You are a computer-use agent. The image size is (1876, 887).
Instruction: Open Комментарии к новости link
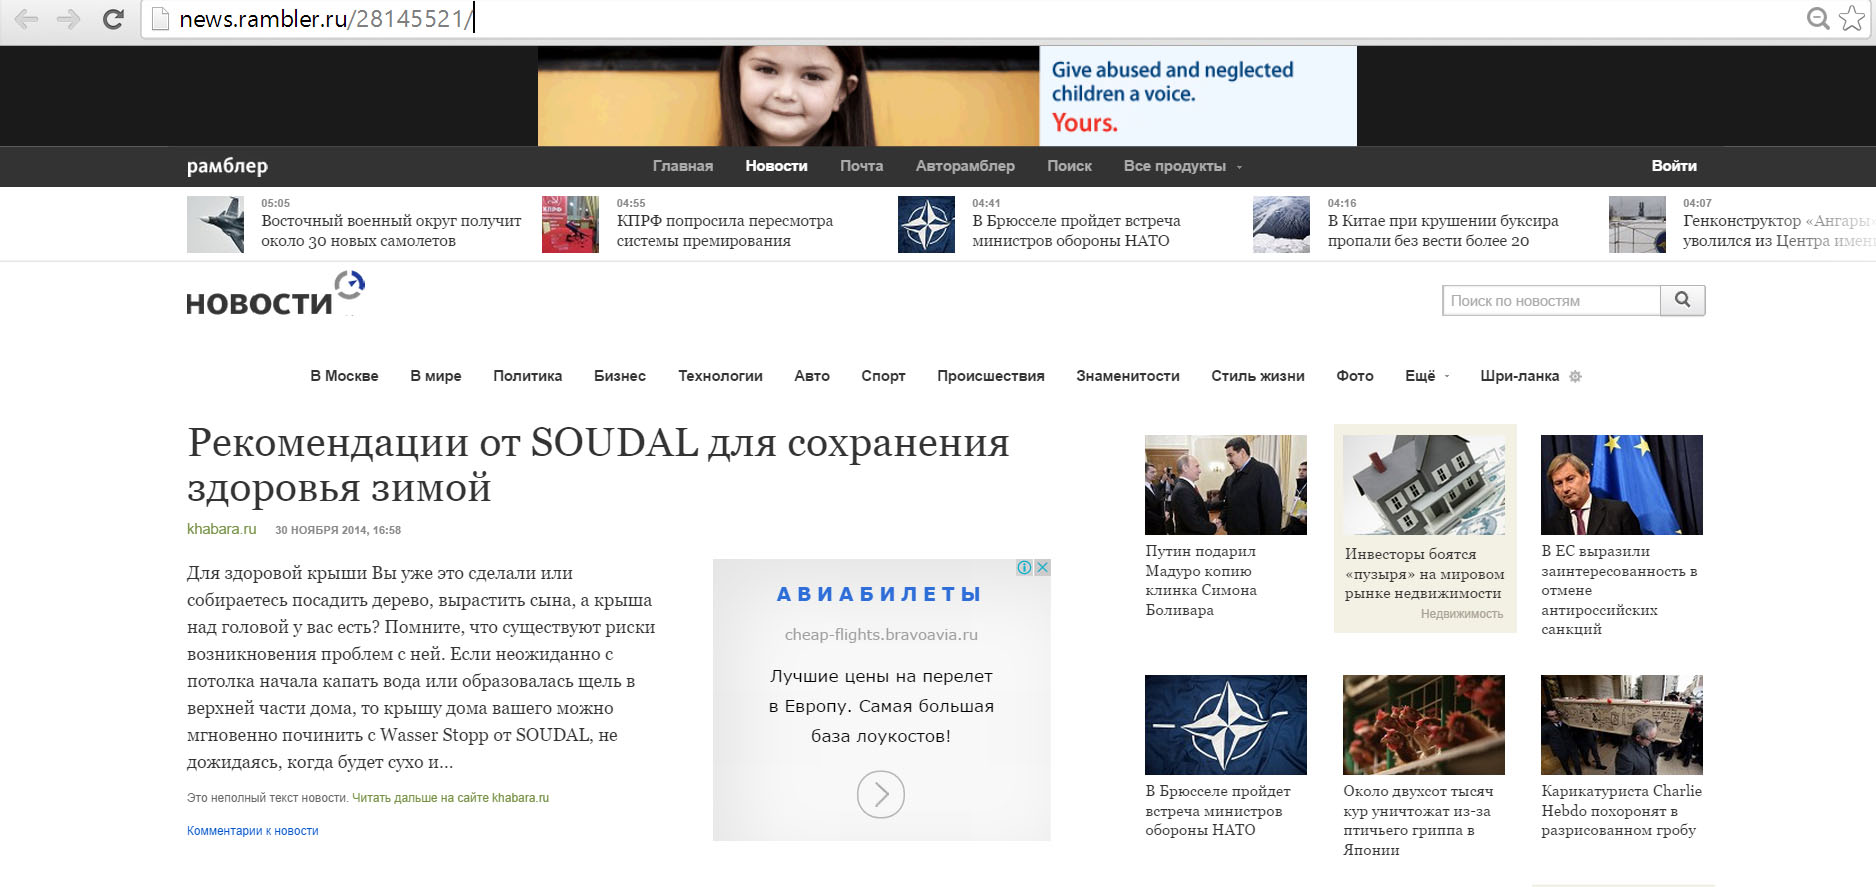[x=252, y=831]
